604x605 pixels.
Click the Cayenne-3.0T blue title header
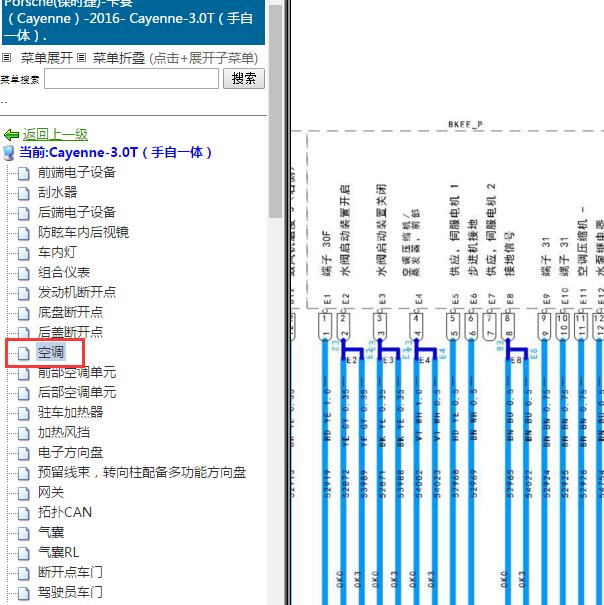click(x=134, y=22)
